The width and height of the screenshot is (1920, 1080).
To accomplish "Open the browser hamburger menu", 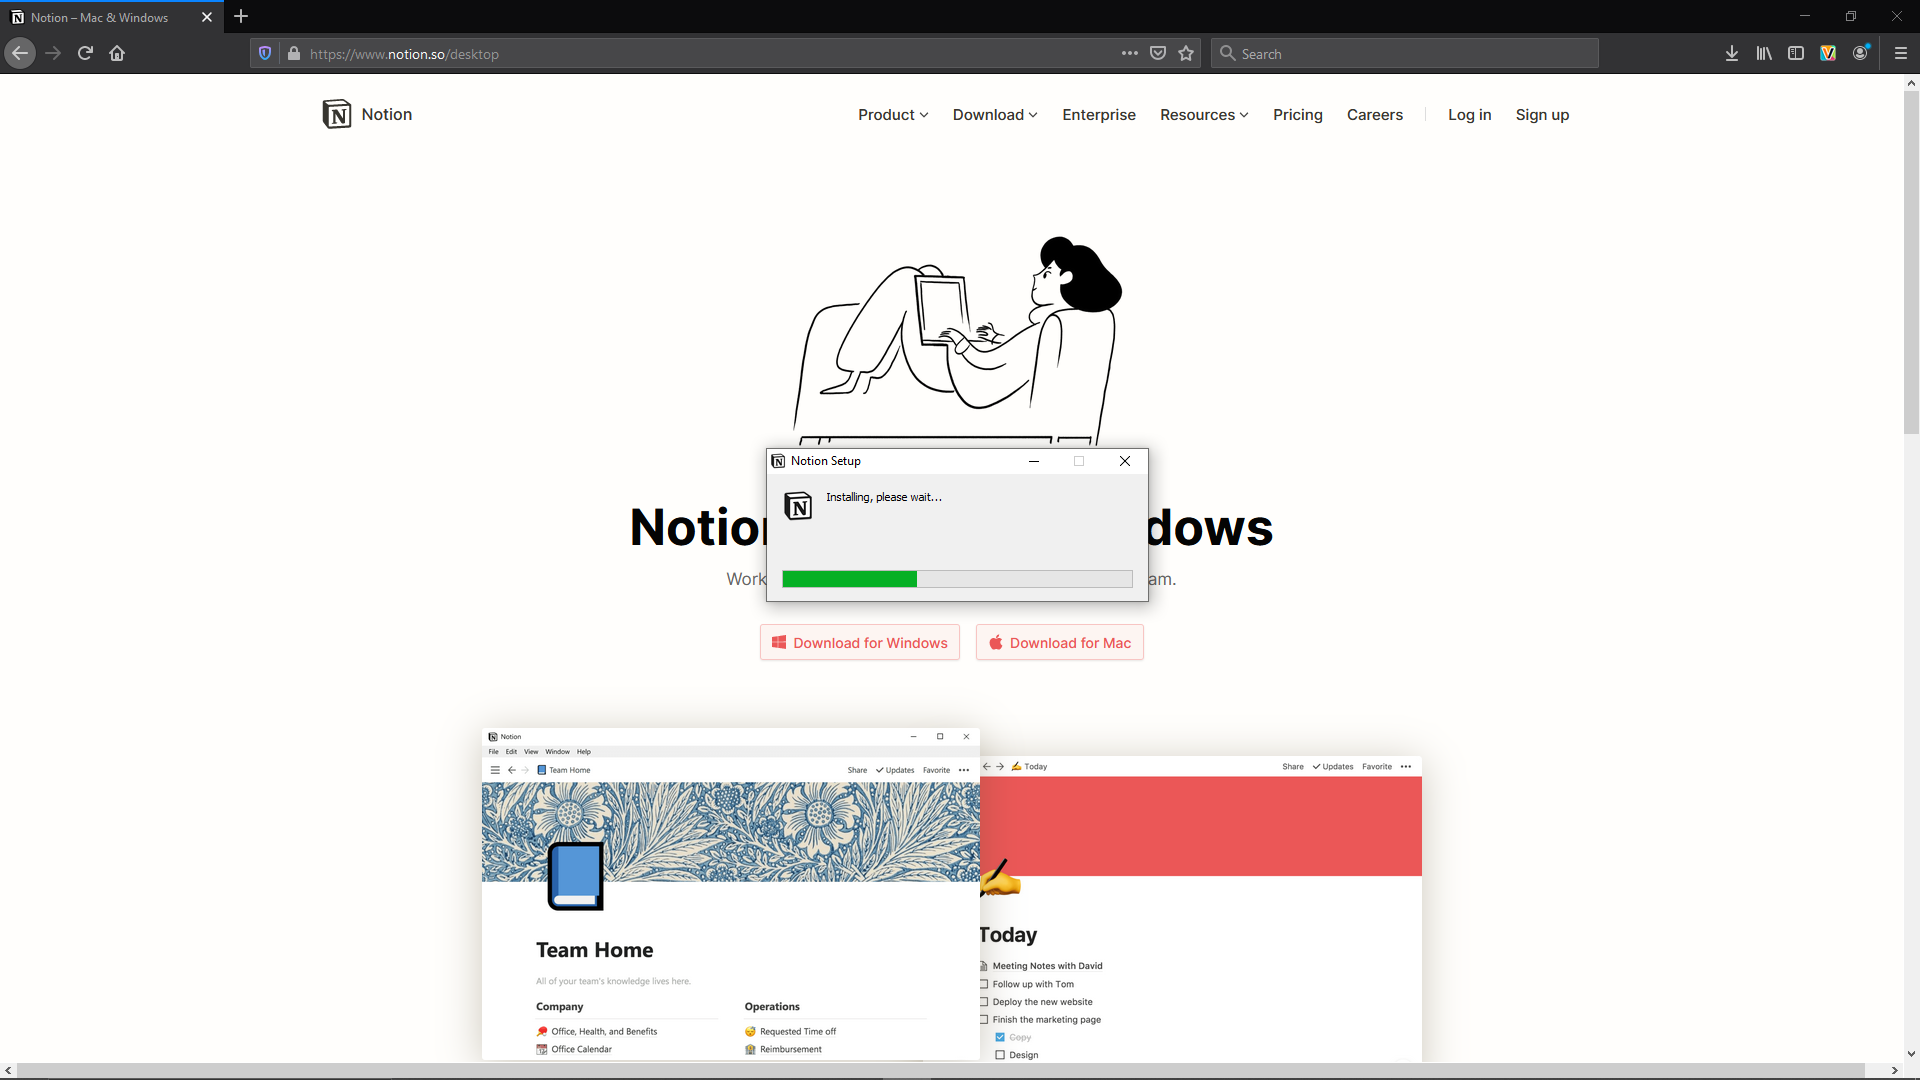I will 1901,53.
